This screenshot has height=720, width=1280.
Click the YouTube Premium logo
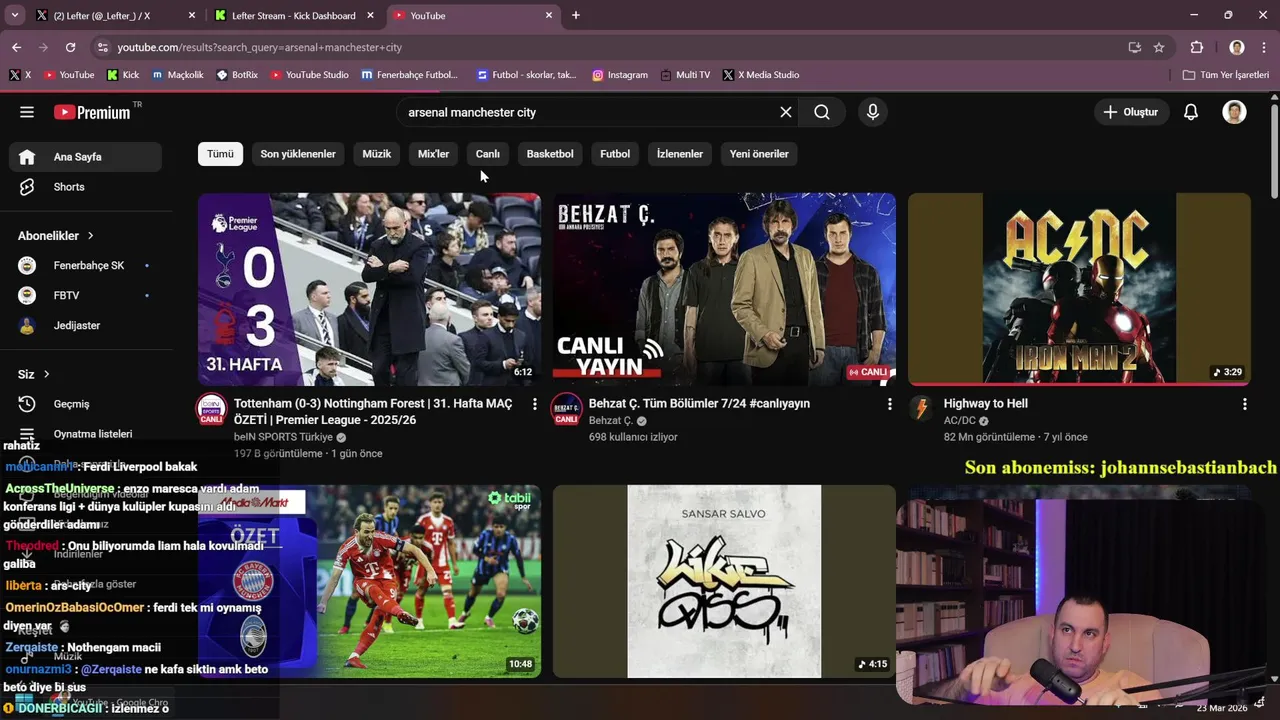point(92,112)
